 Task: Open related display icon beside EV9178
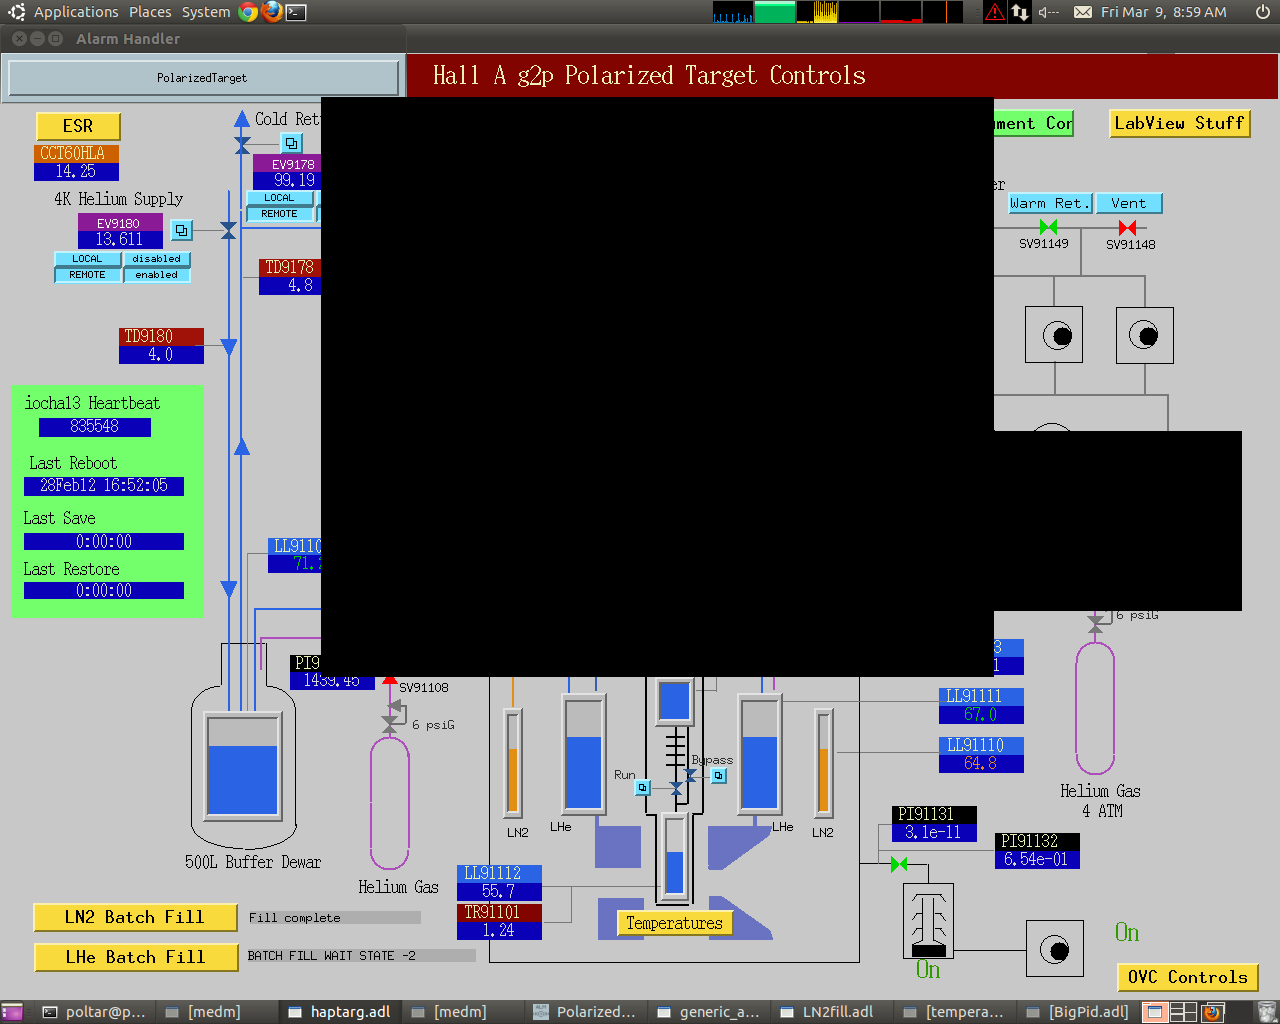[291, 143]
